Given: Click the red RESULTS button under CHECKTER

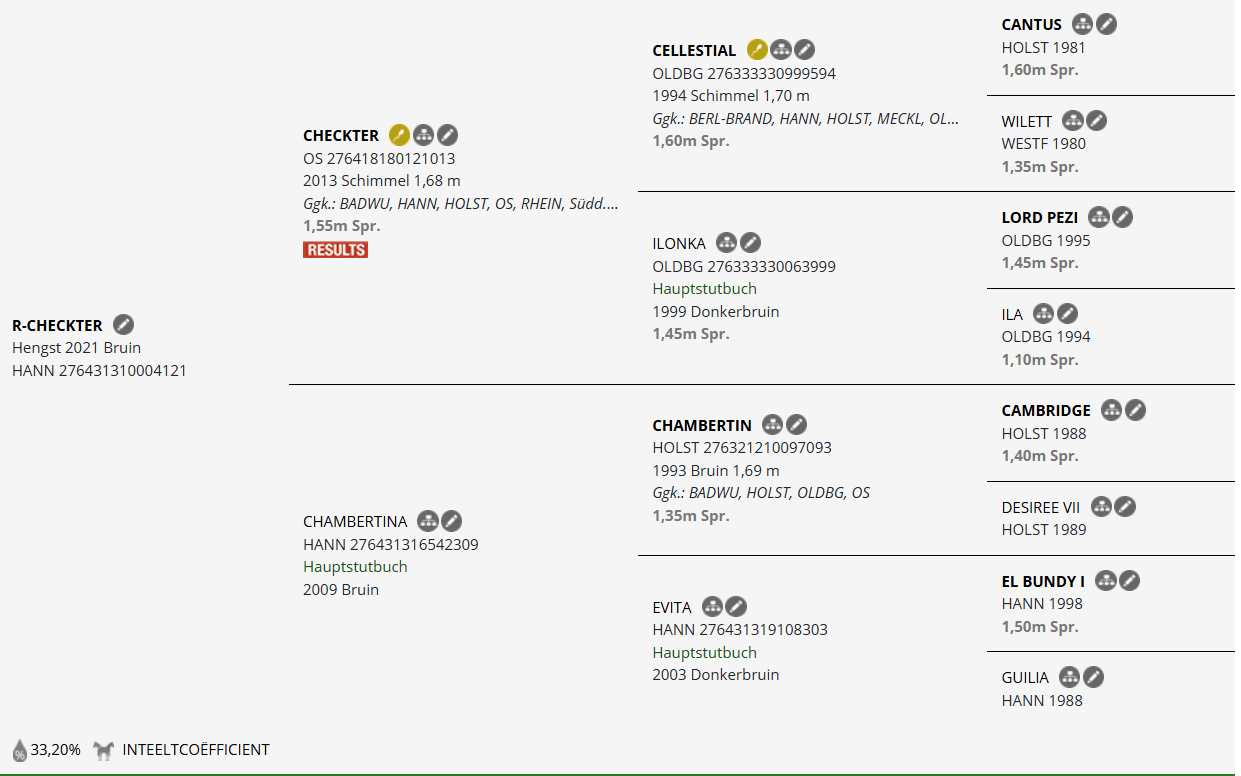Looking at the screenshot, I should point(335,250).
